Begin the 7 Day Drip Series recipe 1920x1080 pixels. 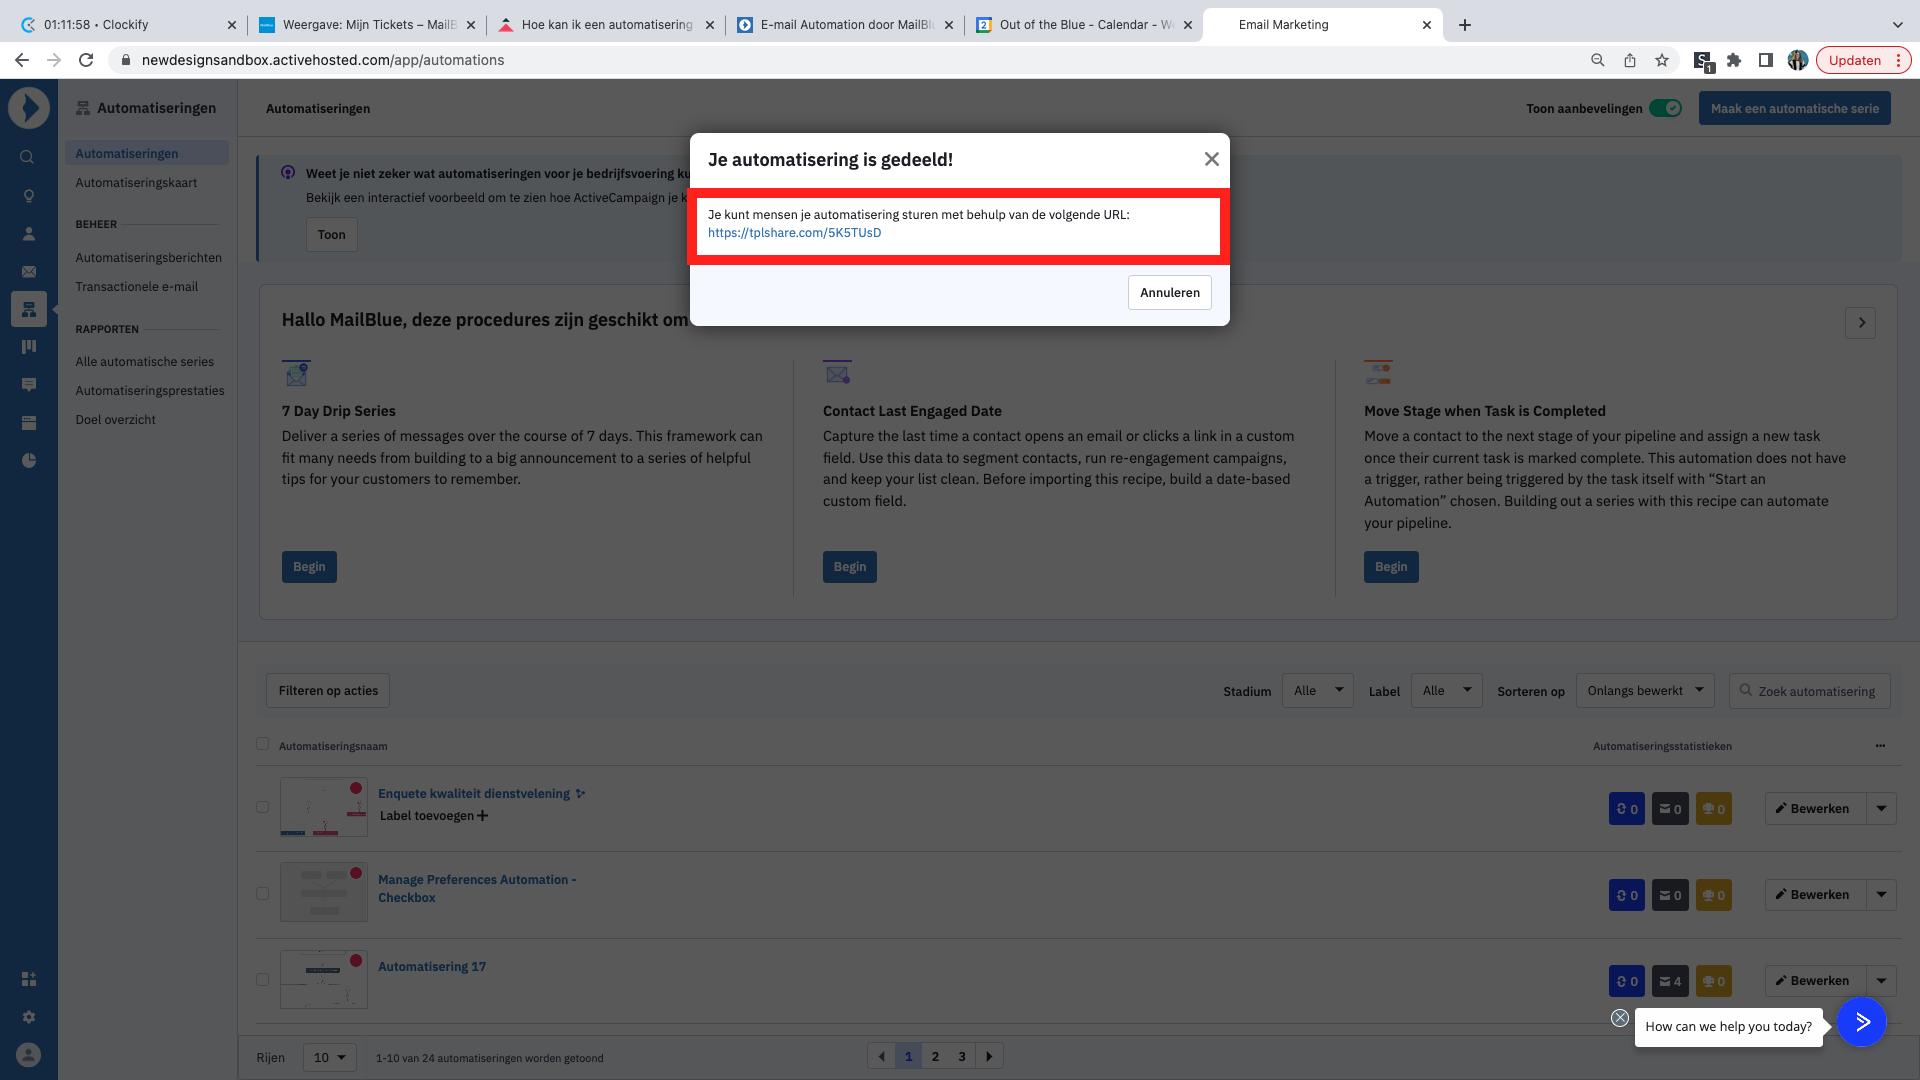pos(309,567)
